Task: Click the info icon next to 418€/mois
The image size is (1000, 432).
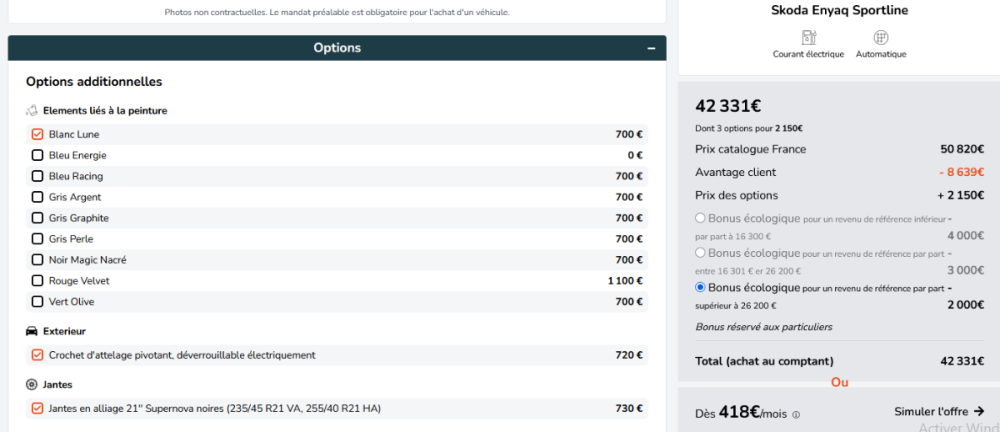Action: pyautogui.click(x=796, y=413)
